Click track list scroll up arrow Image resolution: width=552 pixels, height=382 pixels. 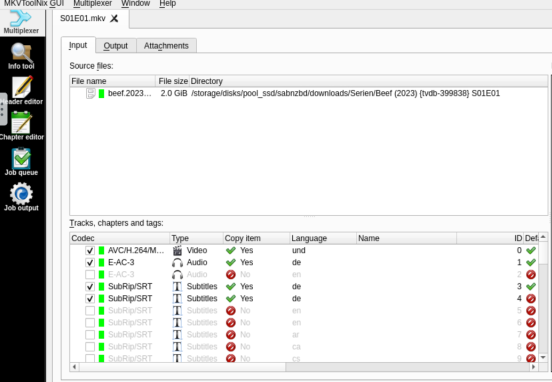(543, 237)
